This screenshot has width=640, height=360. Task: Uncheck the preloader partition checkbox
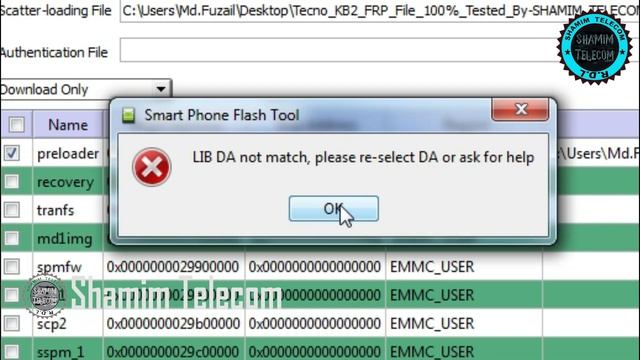pyautogui.click(x=11, y=153)
